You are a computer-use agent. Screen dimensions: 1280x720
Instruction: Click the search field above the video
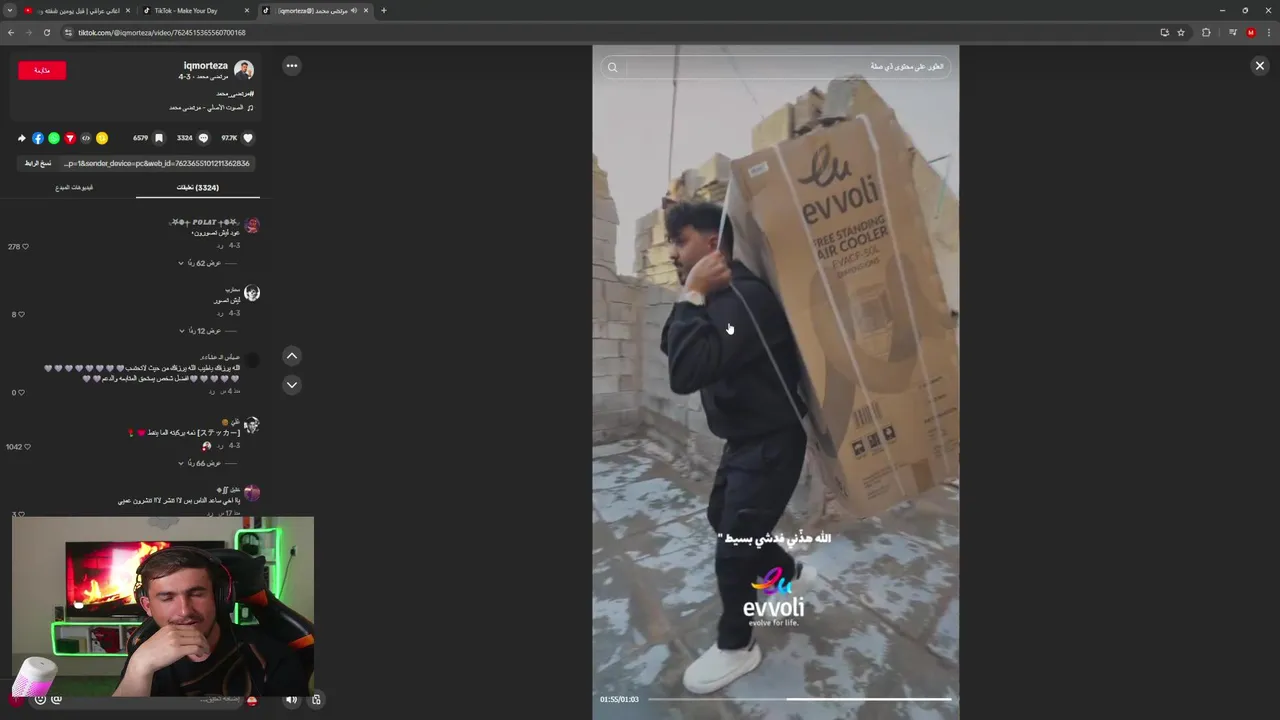coord(776,67)
